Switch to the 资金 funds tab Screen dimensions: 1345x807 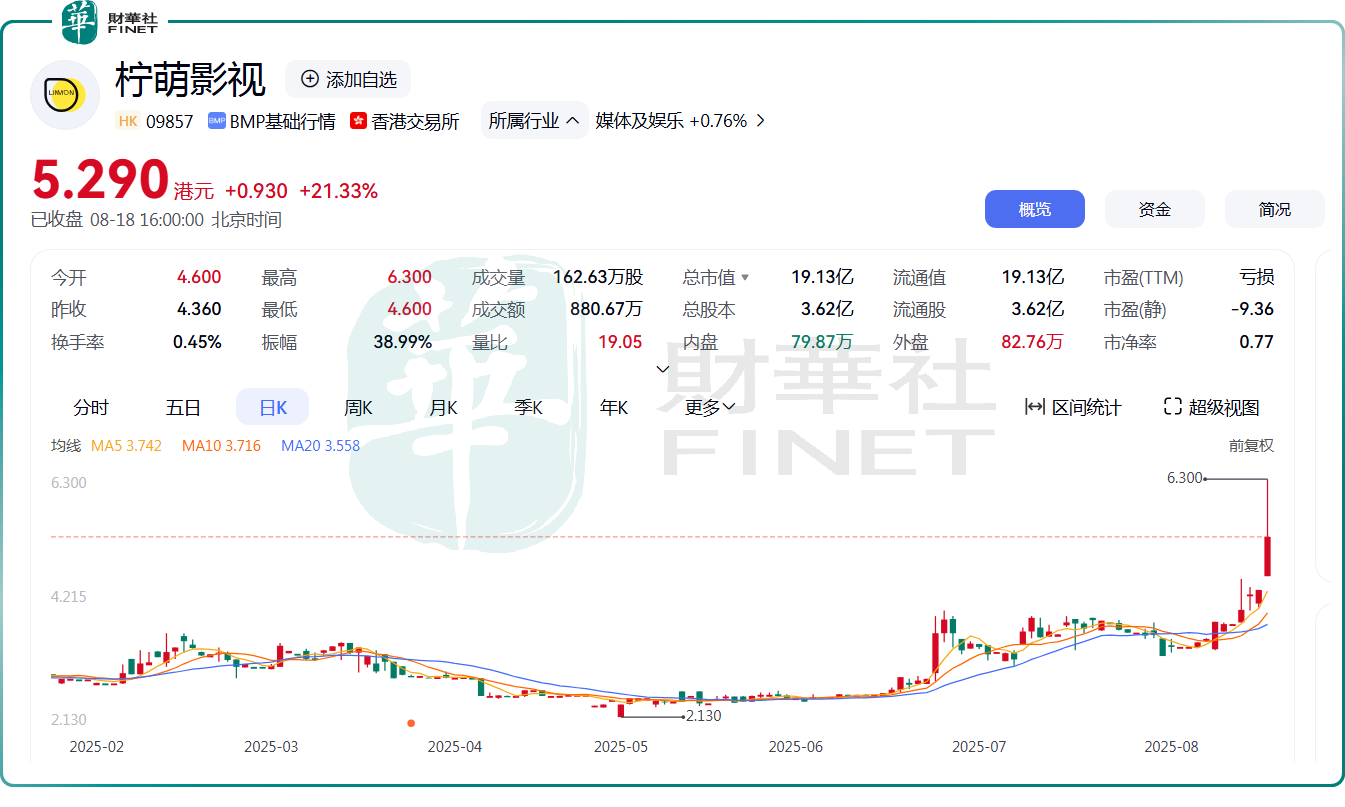click(x=1155, y=209)
